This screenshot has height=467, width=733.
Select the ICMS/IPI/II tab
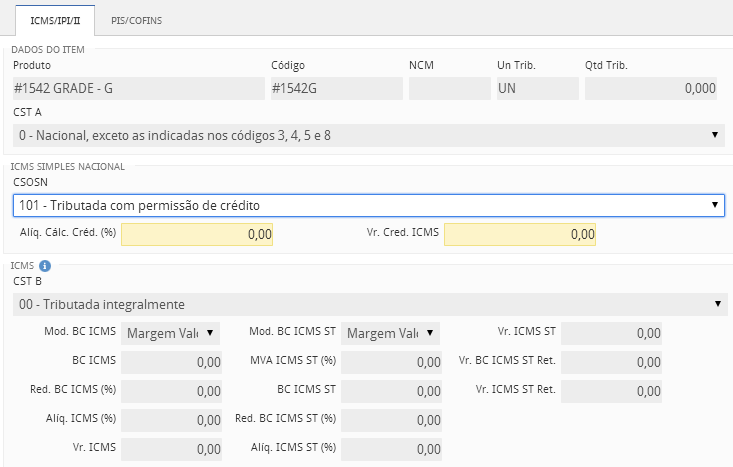click(49, 20)
